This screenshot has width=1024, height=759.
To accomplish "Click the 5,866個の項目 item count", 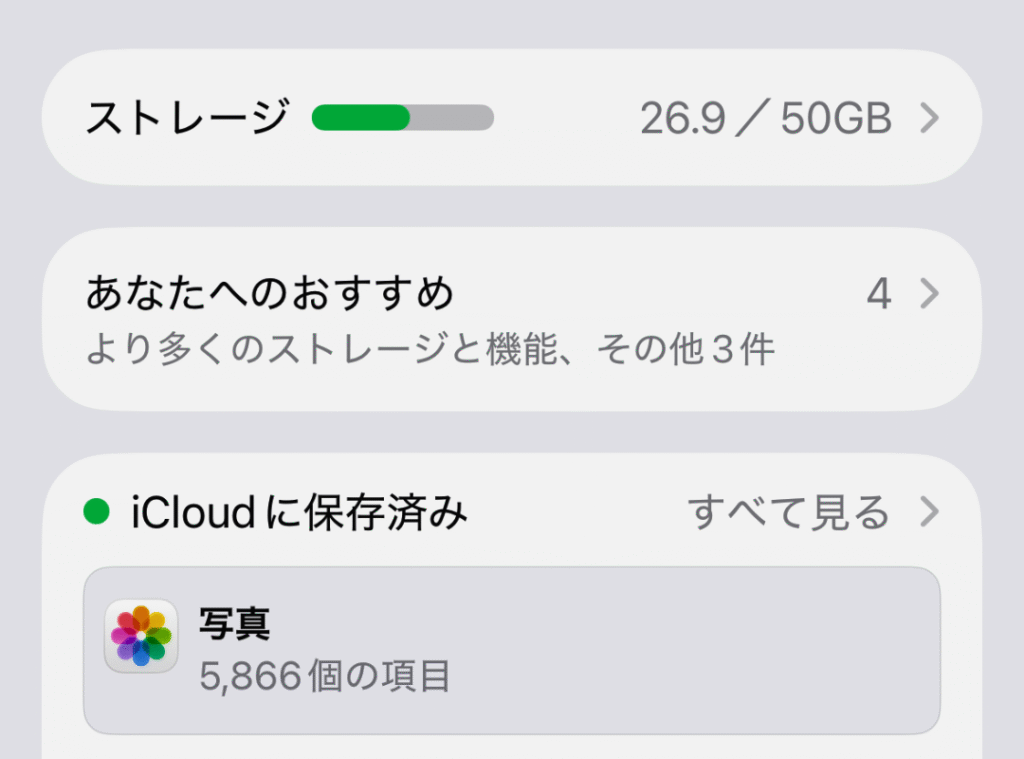I will 325,677.
